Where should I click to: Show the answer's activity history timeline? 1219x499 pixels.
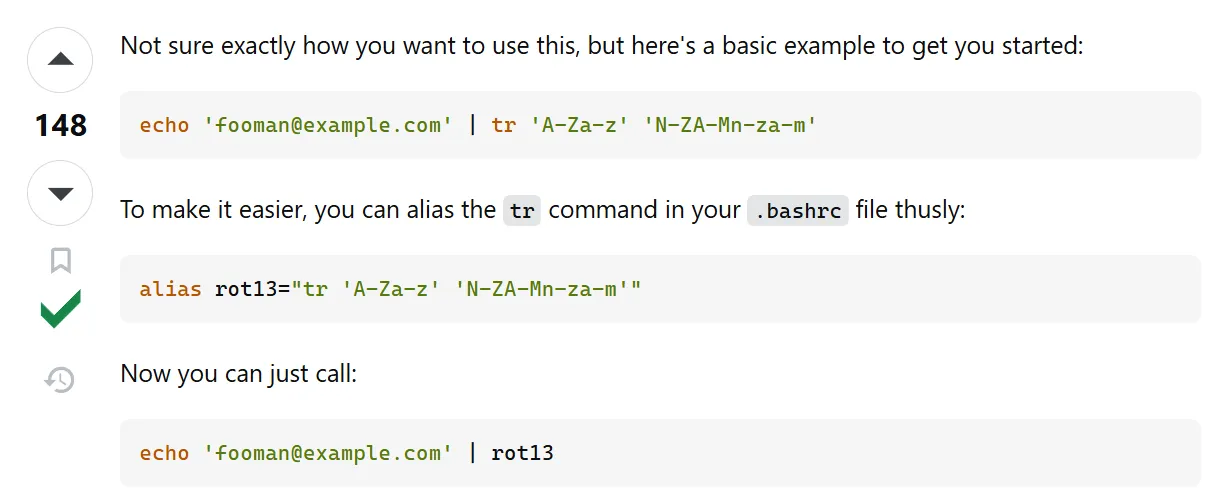[x=60, y=379]
